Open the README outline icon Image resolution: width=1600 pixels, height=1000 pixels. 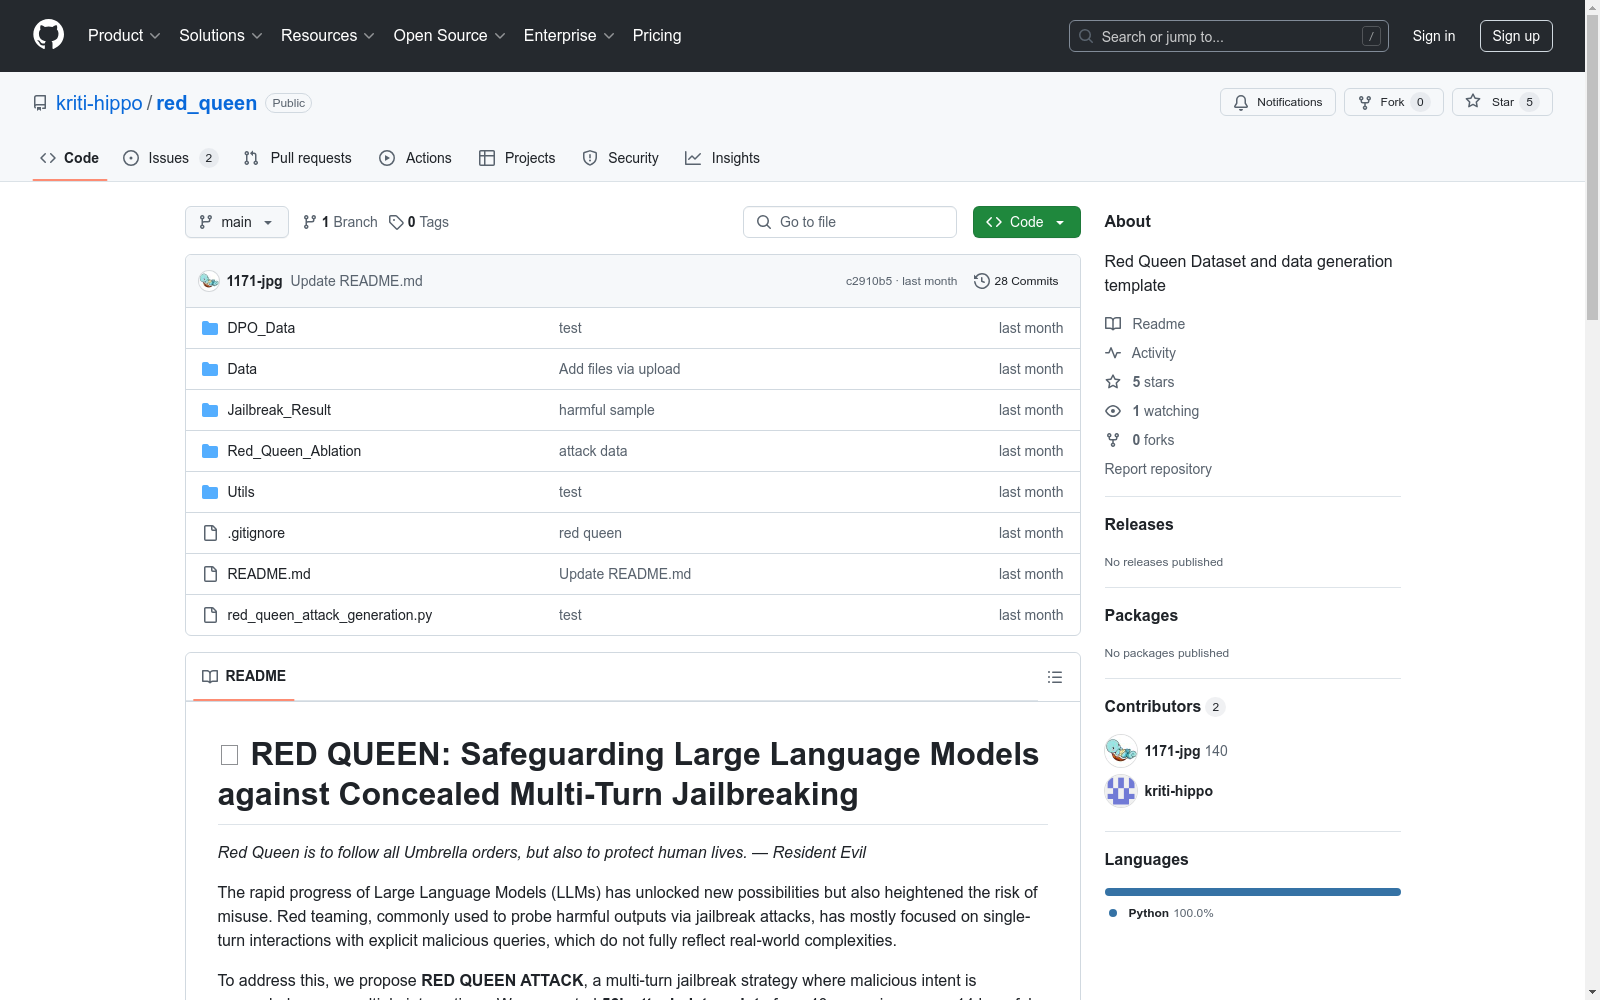tap(1055, 677)
